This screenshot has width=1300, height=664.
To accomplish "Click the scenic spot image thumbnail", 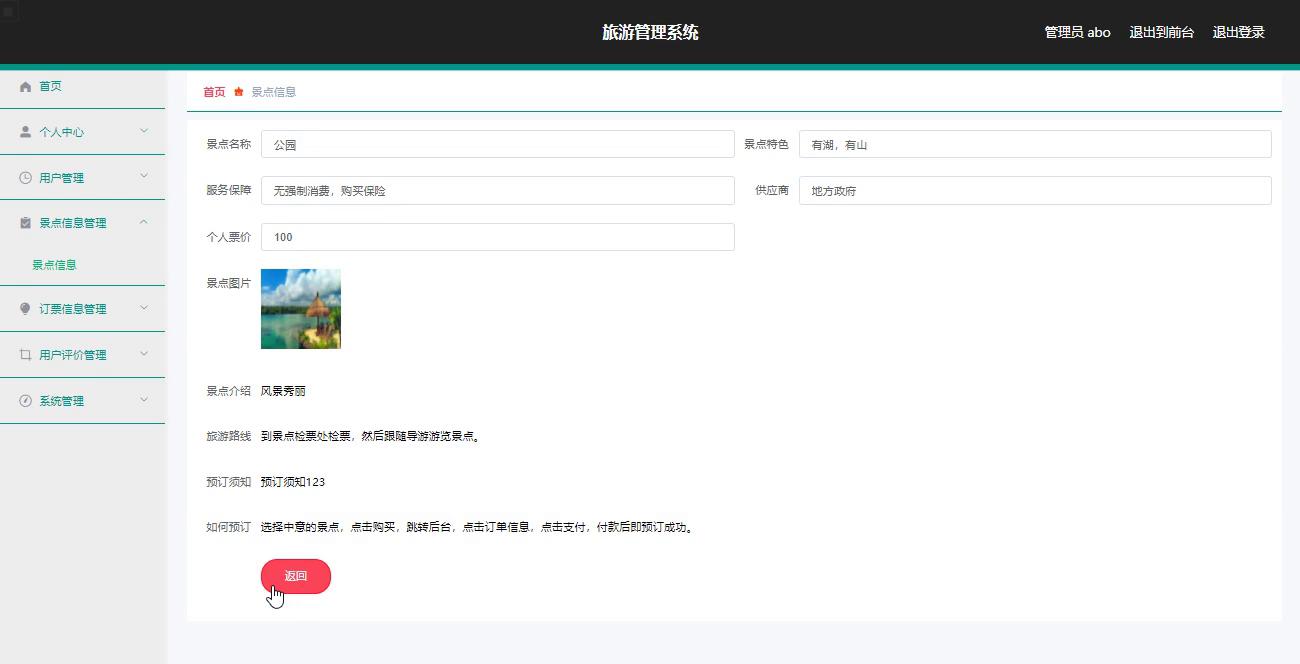I will (300, 308).
